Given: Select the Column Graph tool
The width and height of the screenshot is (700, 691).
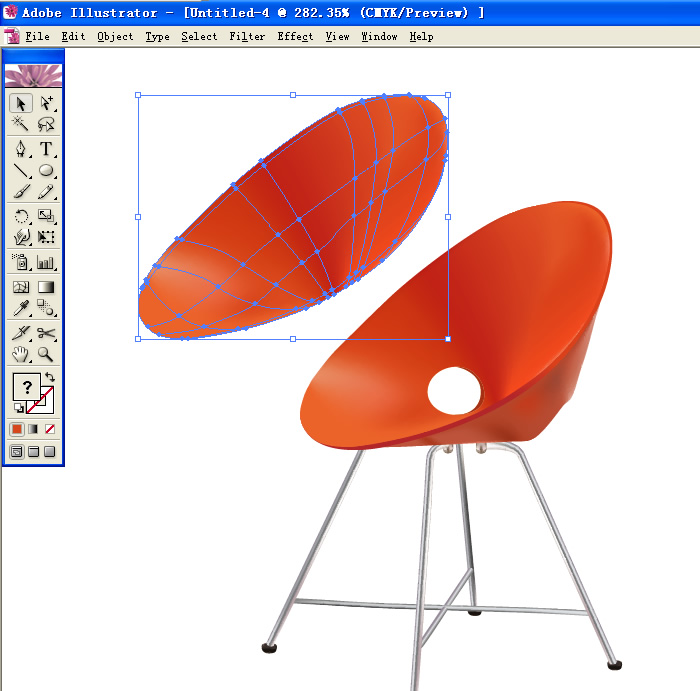Looking at the screenshot, I should click(46, 262).
